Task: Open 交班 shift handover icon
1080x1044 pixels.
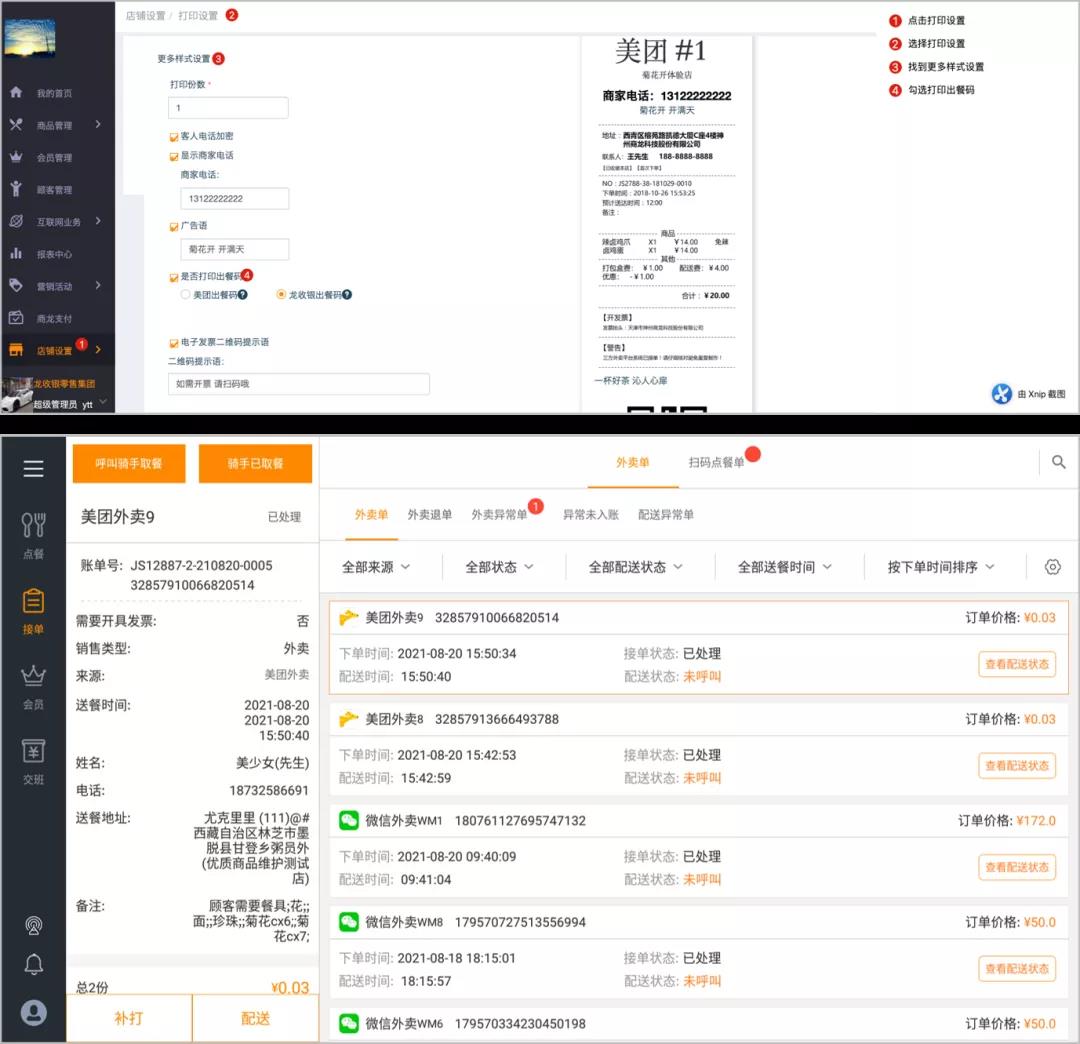Action: click(33, 751)
